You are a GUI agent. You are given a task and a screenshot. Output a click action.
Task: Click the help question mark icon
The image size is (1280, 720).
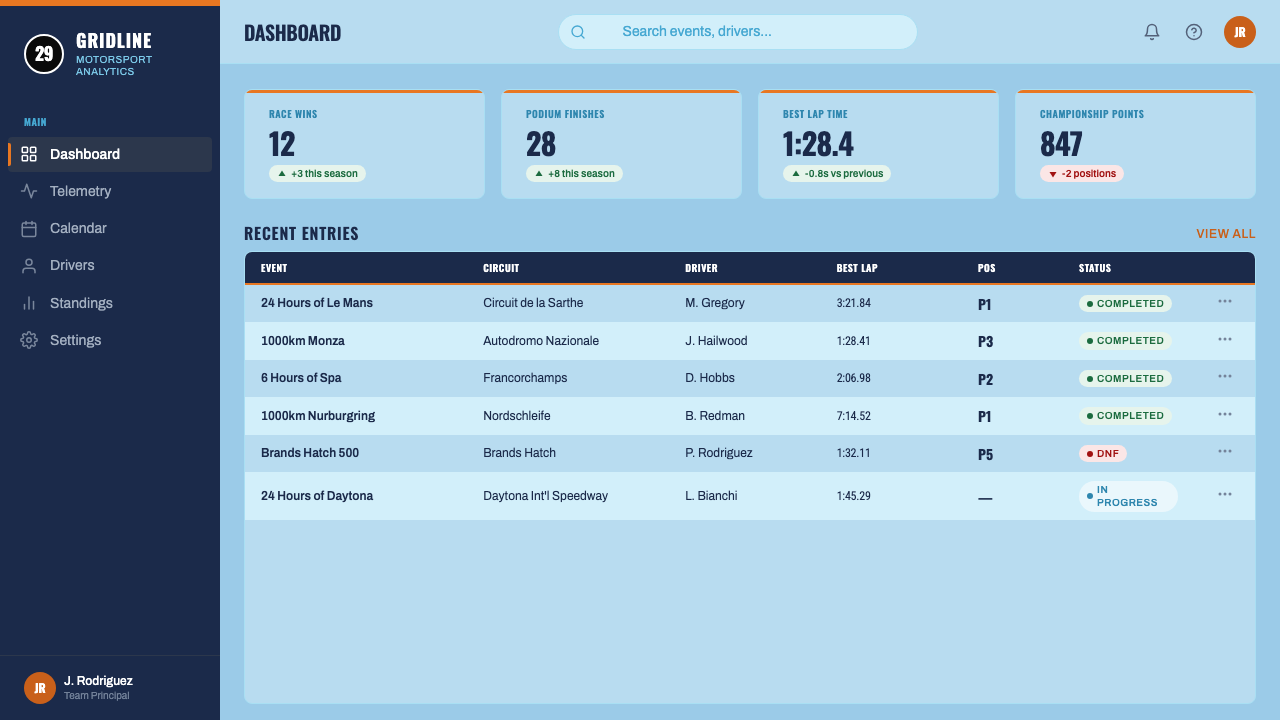(x=1194, y=32)
